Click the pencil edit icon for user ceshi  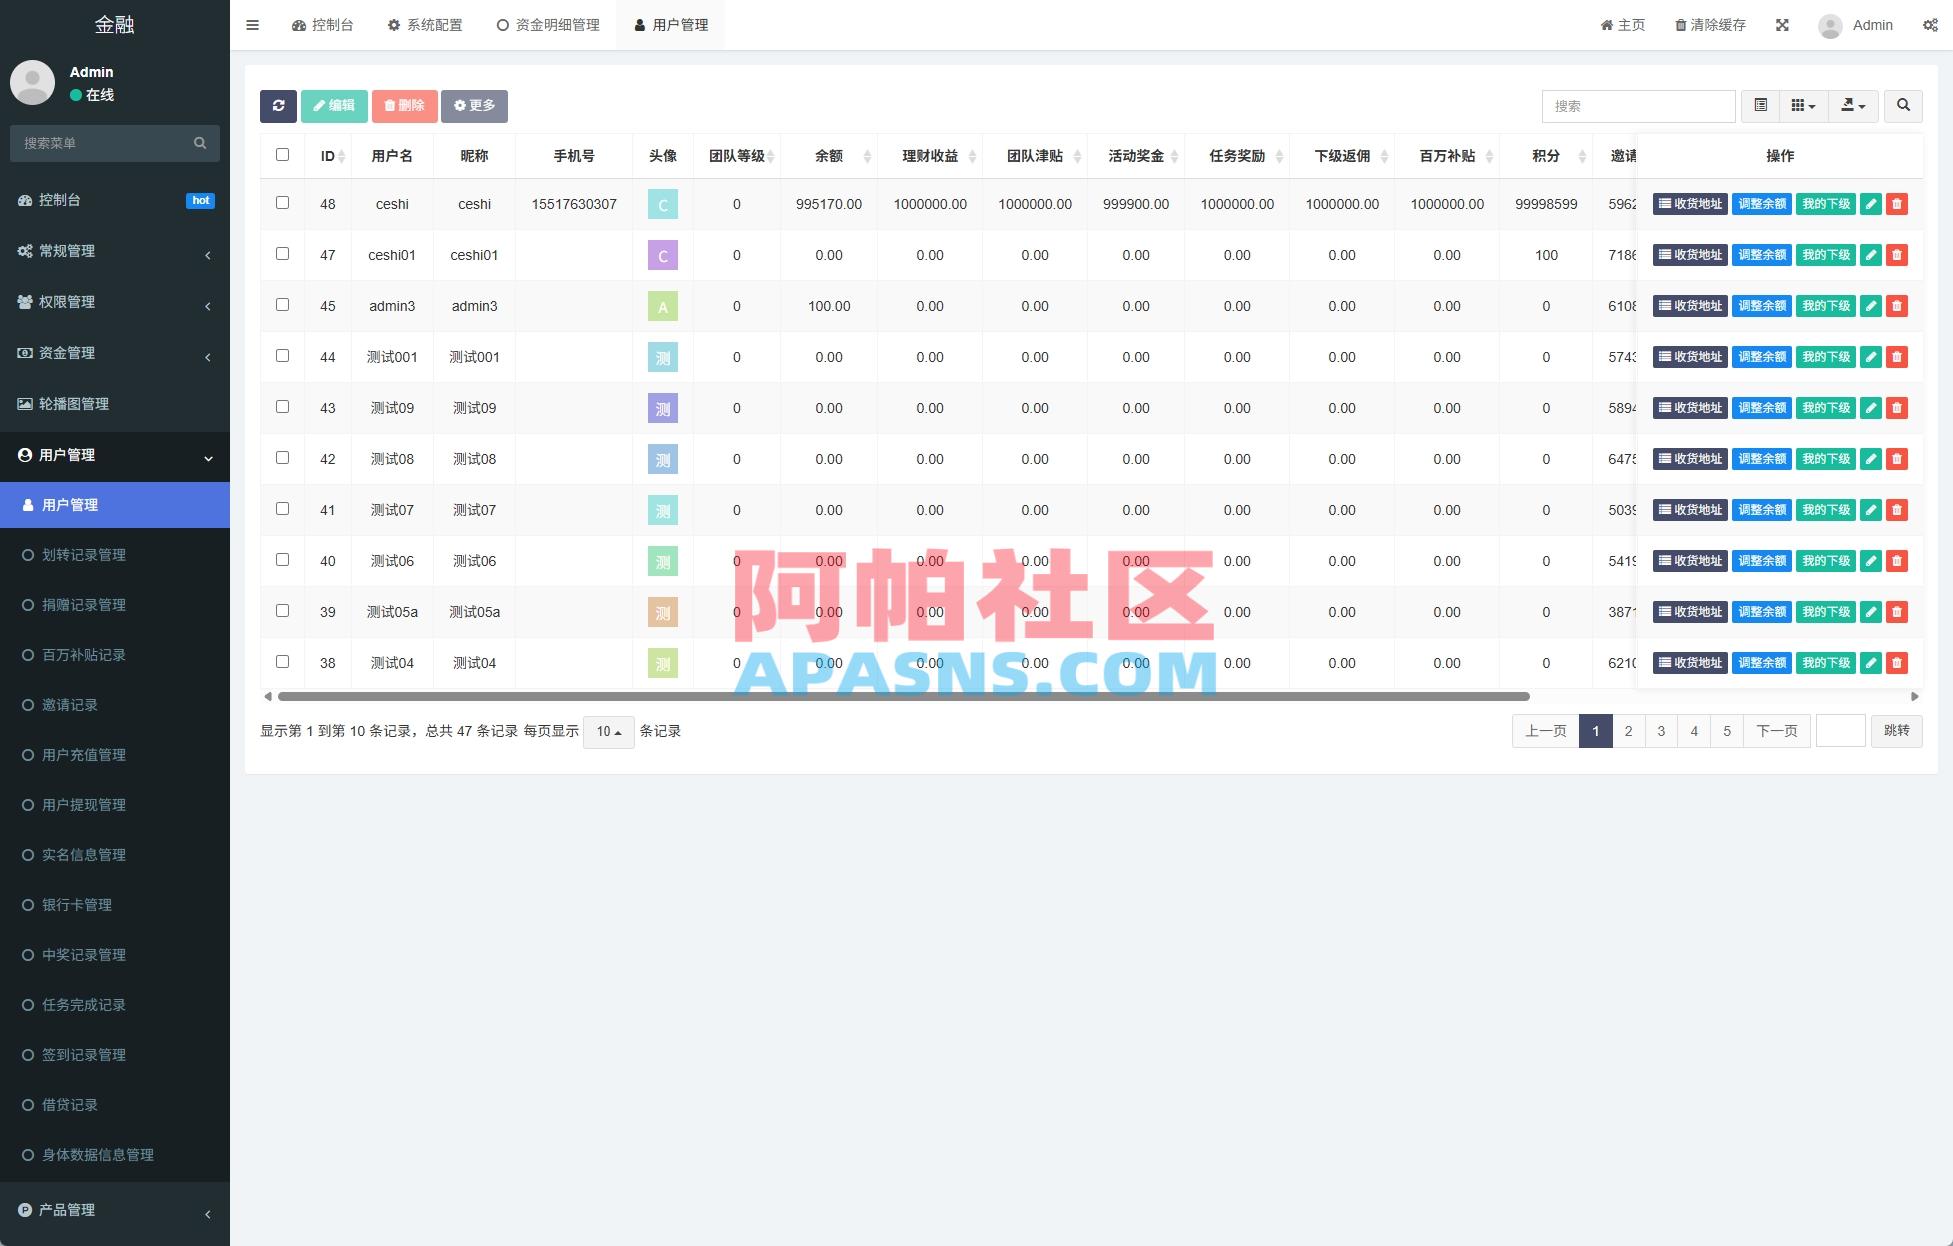(x=1870, y=203)
